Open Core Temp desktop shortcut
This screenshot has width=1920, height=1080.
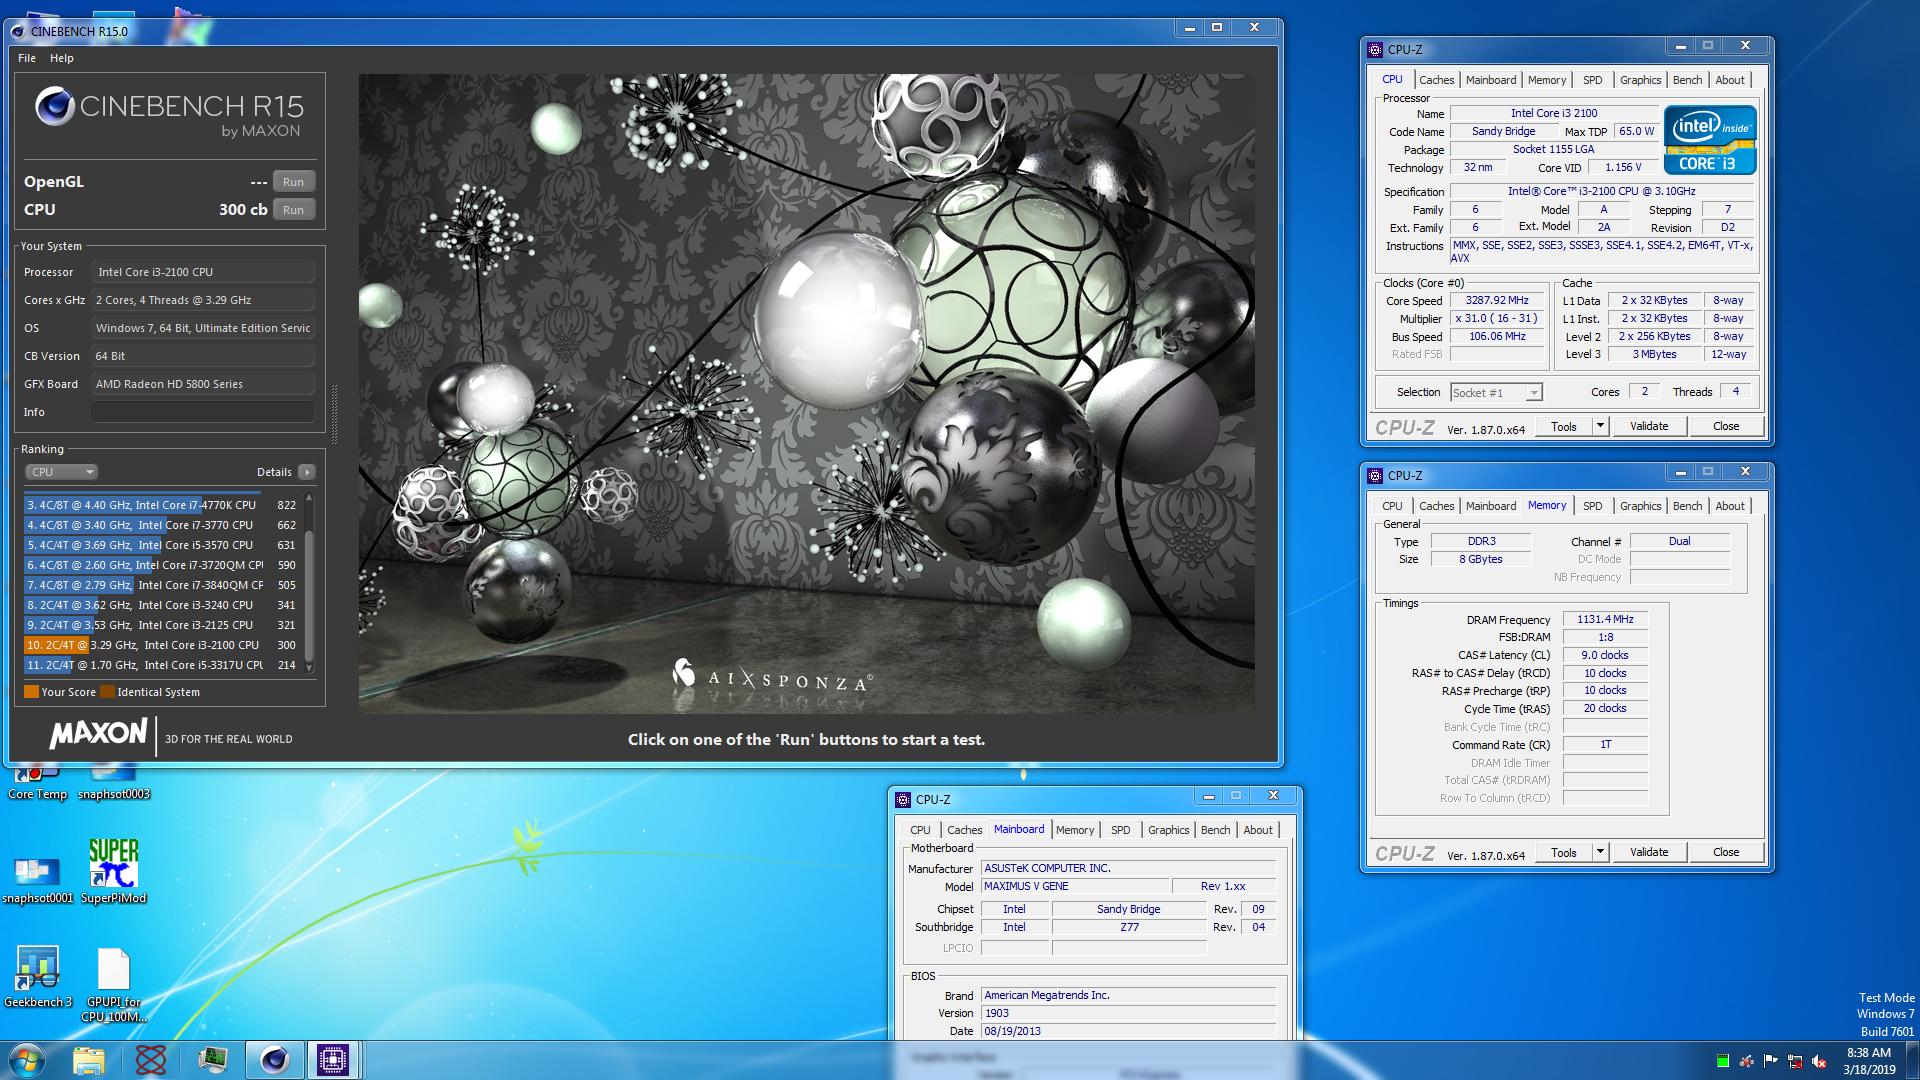pyautogui.click(x=37, y=783)
